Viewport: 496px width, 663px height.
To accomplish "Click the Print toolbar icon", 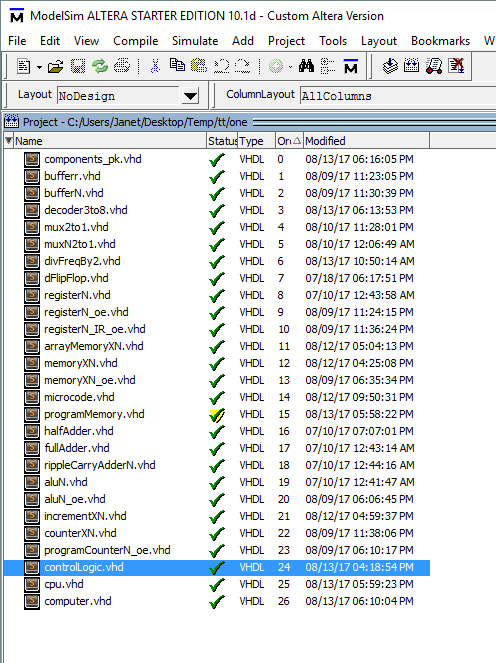I will point(122,66).
